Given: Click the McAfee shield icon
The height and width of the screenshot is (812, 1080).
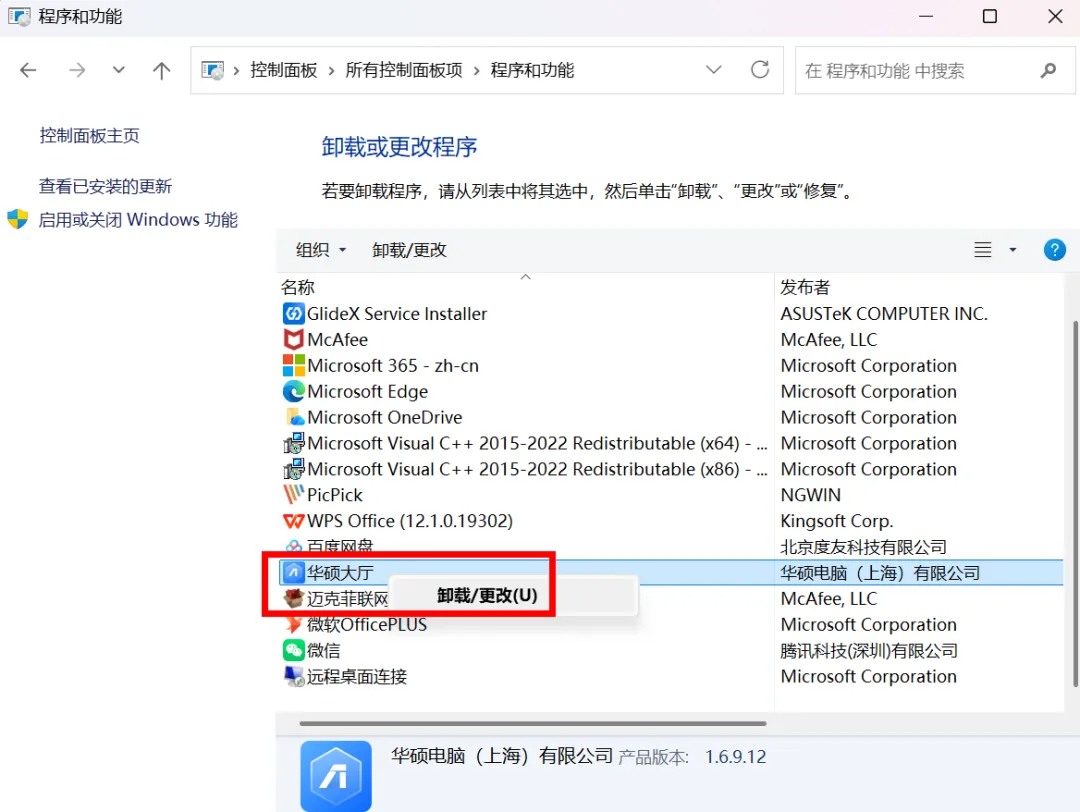Looking at the screenshot, I should click(x=293, y=340).
